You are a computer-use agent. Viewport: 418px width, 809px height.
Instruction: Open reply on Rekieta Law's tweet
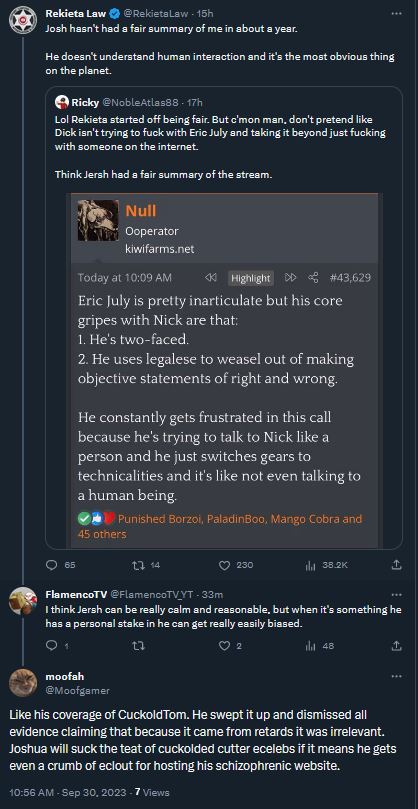pyautogui.click(x=60, y=565)
